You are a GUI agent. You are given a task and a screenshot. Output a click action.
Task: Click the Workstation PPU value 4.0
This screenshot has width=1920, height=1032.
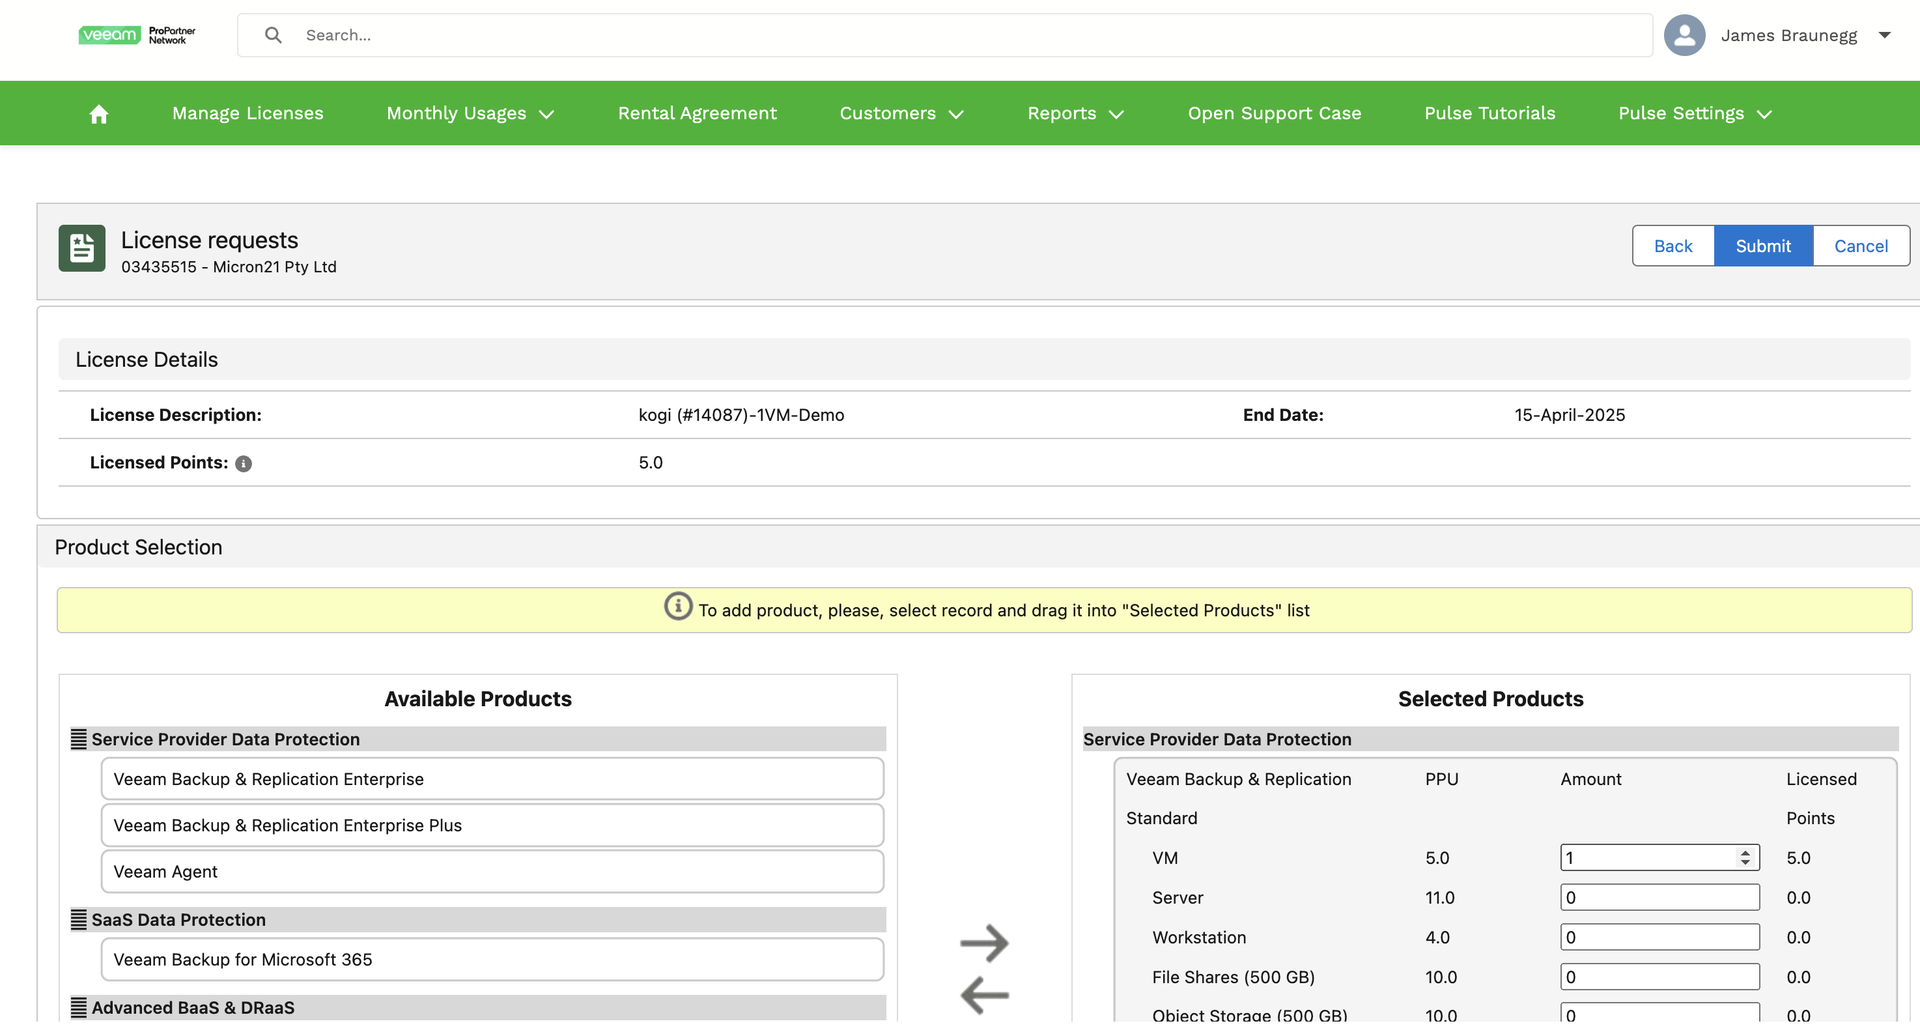point(1438,937)
